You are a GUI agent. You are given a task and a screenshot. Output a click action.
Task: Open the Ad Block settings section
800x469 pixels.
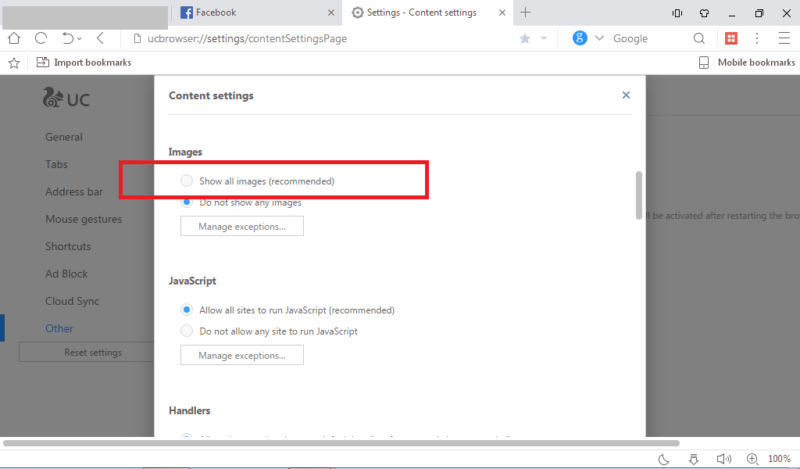(x=66, y=274)
